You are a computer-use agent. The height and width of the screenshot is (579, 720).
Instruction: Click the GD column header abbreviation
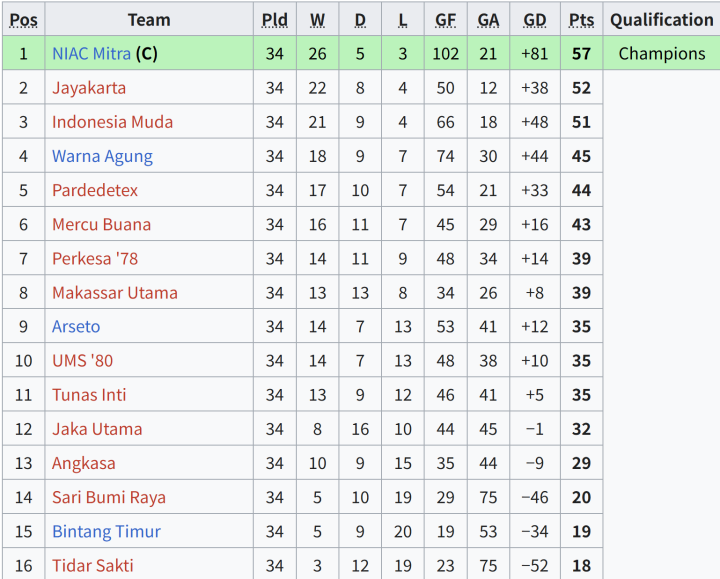[535, 20]
